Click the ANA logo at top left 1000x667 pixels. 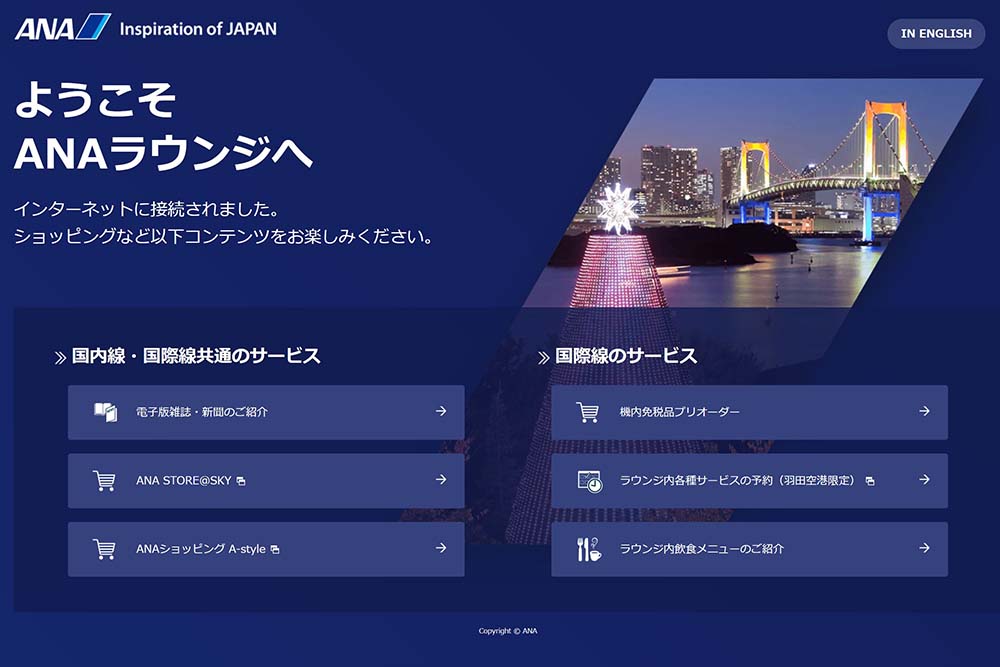coord(62,27)
